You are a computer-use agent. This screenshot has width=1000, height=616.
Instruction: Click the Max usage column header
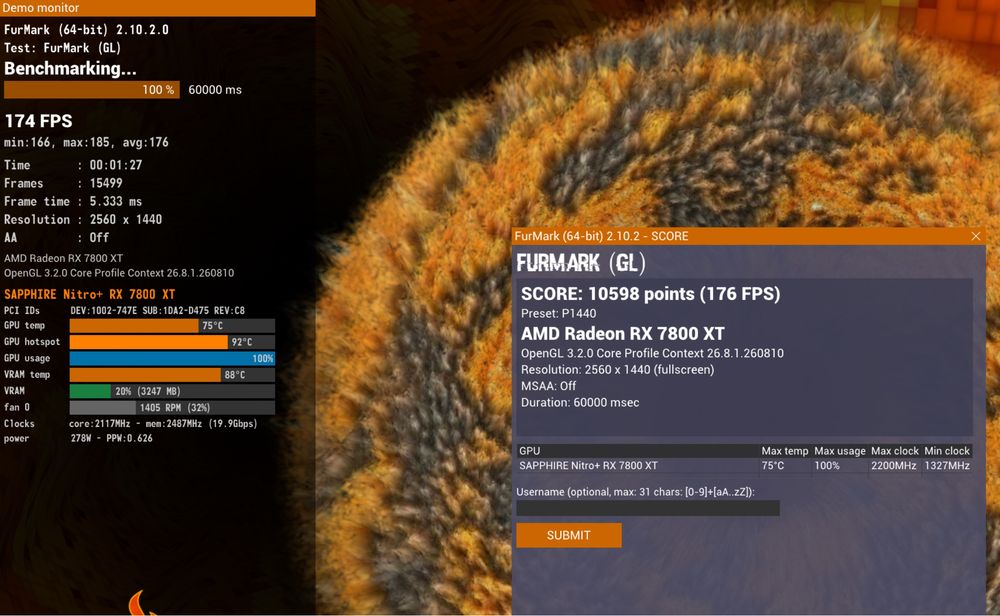[x=840, y=451]
